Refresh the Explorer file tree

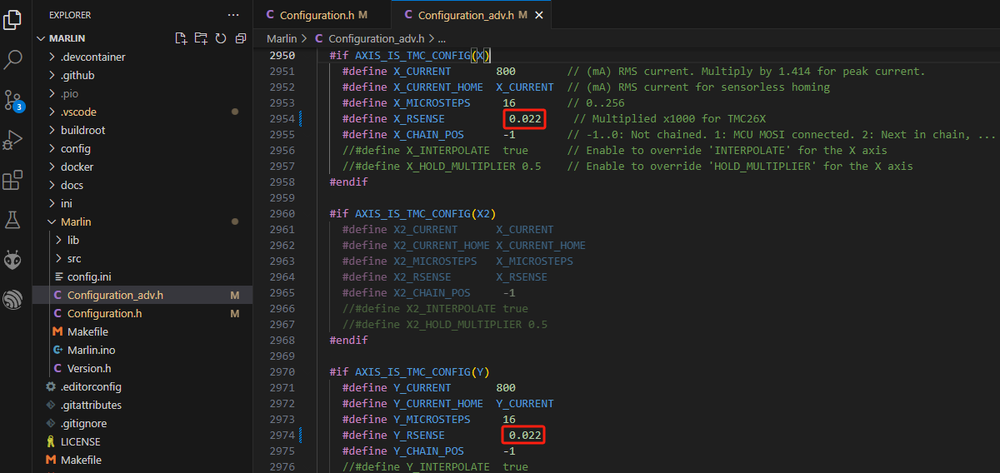(x=221, y=38)
